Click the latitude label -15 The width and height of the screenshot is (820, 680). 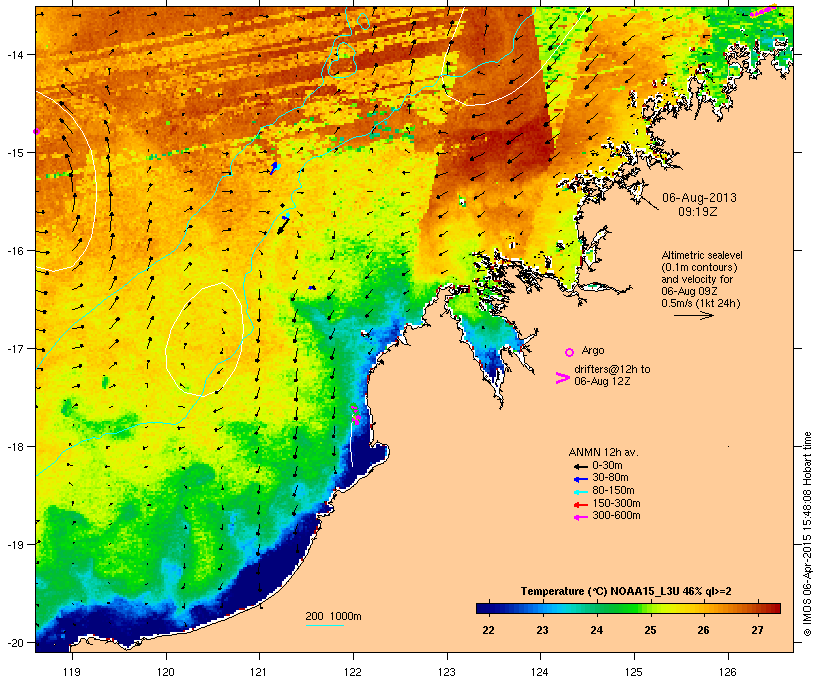click(14, 153)
